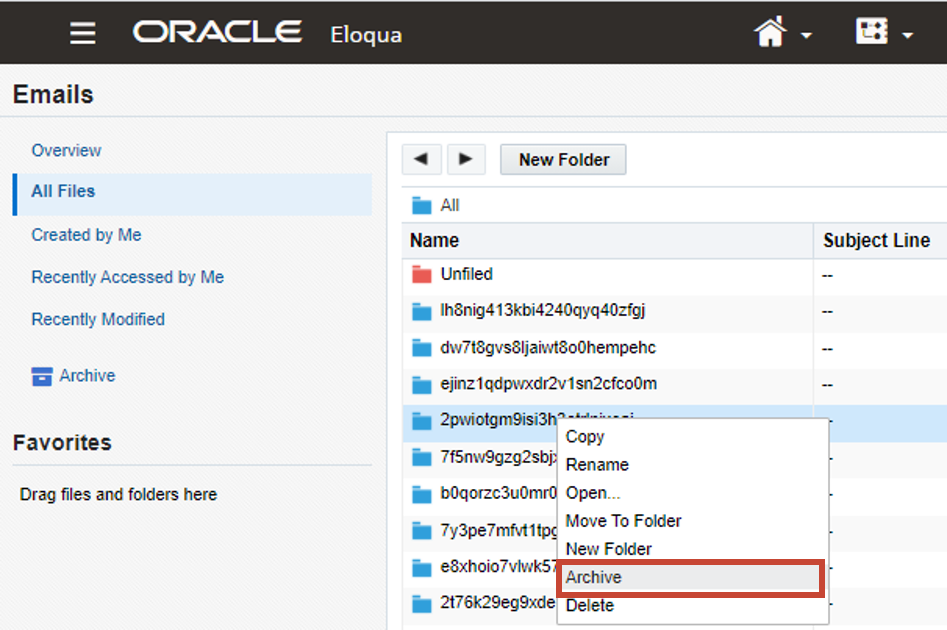Go to Recently Modified view
Viewport: 947px width, 630px height.
(x=98, y=319)
